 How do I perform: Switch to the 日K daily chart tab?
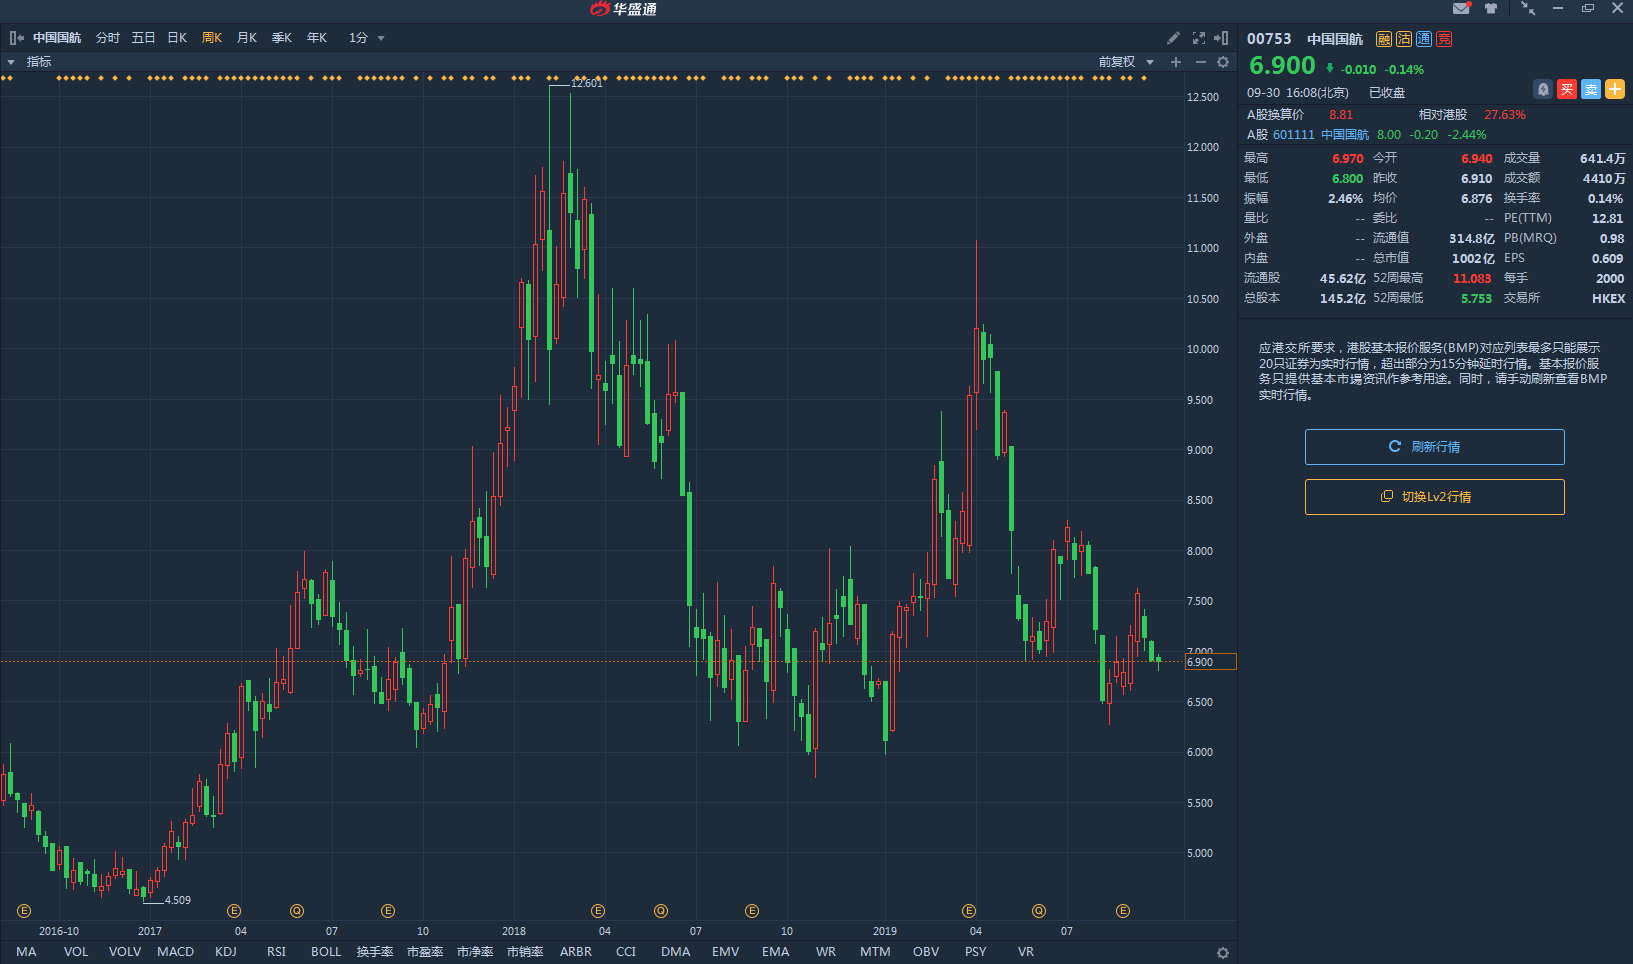177,38
